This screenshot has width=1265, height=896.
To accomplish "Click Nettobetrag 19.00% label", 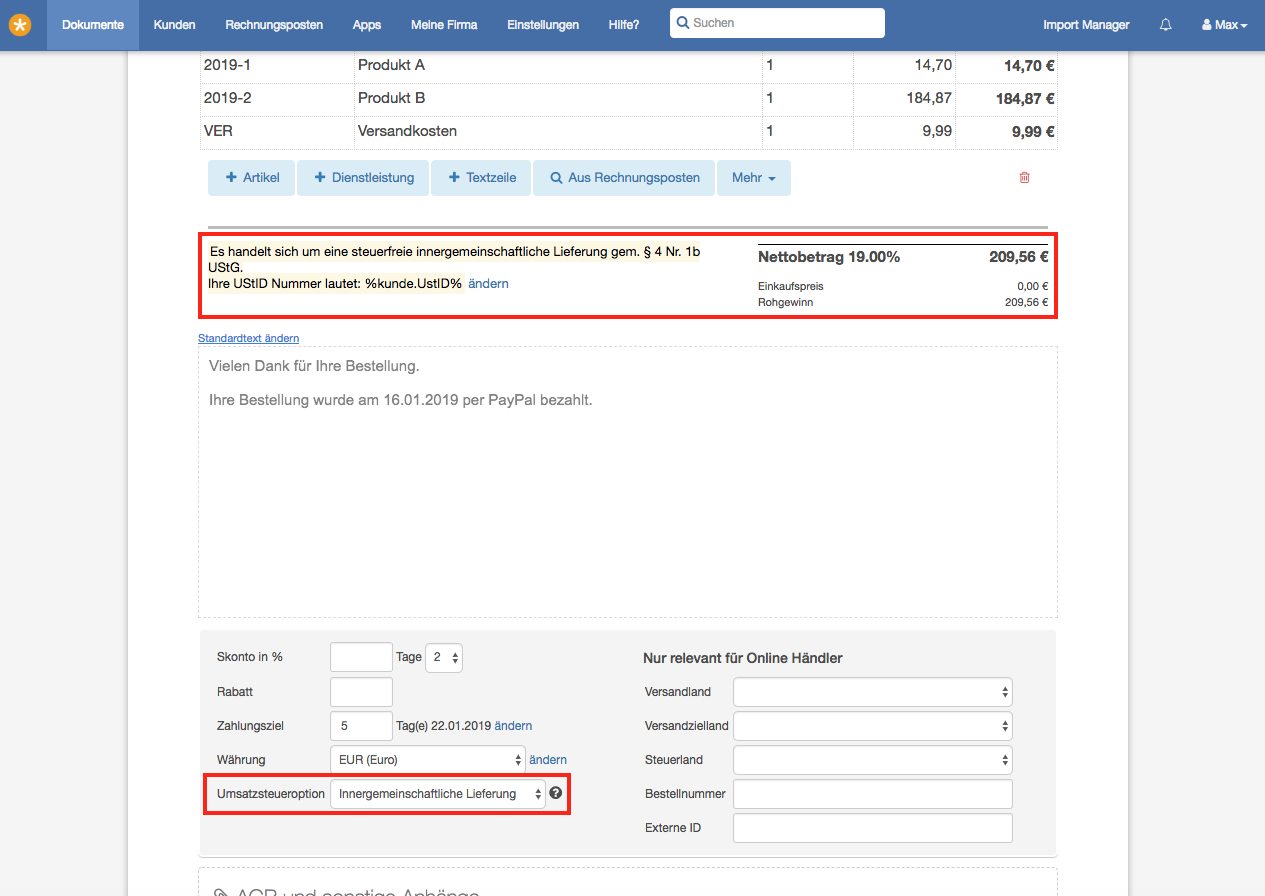I will [x=829, y=257].
